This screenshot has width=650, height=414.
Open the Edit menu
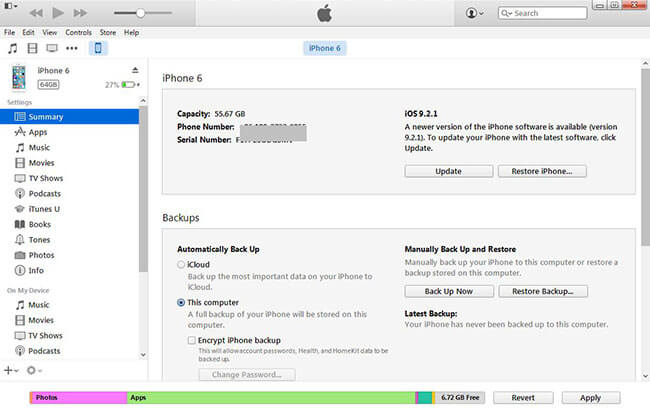pyautogui.click(x=28, y=32)
